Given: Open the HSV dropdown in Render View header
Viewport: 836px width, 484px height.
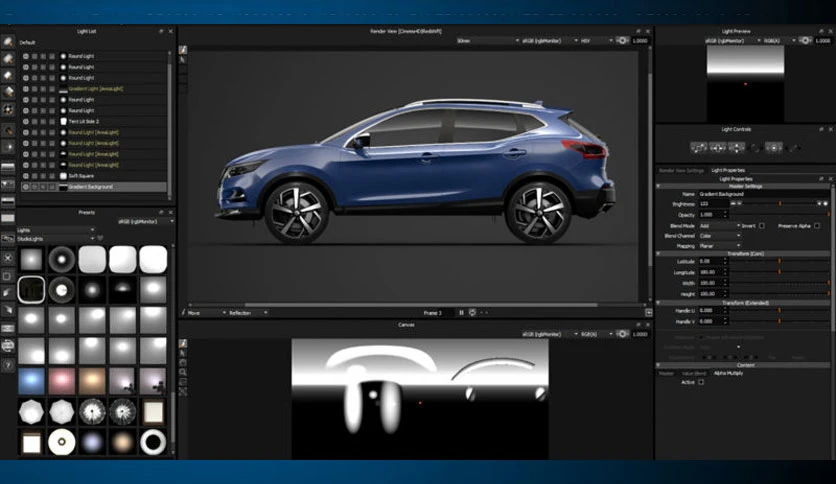Looking at the screenshot, I should click(596, 41).
